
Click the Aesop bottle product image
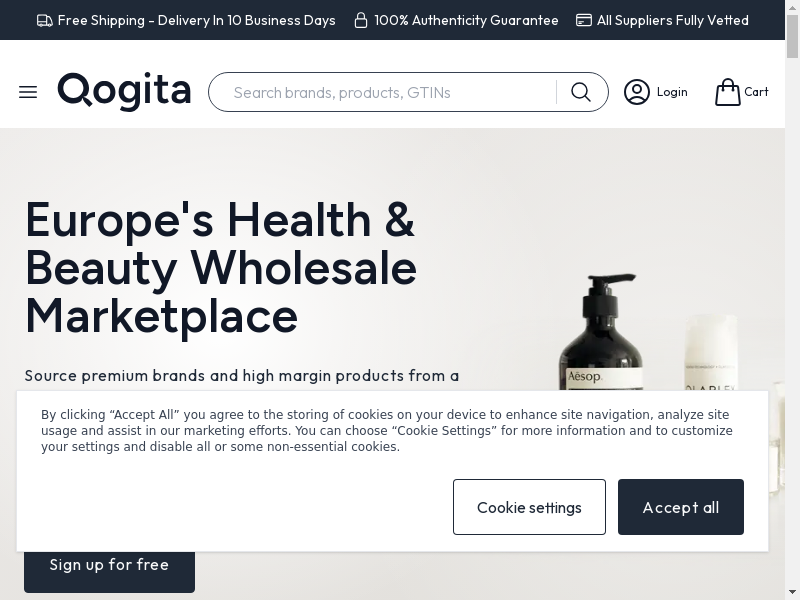pos(601,333)
